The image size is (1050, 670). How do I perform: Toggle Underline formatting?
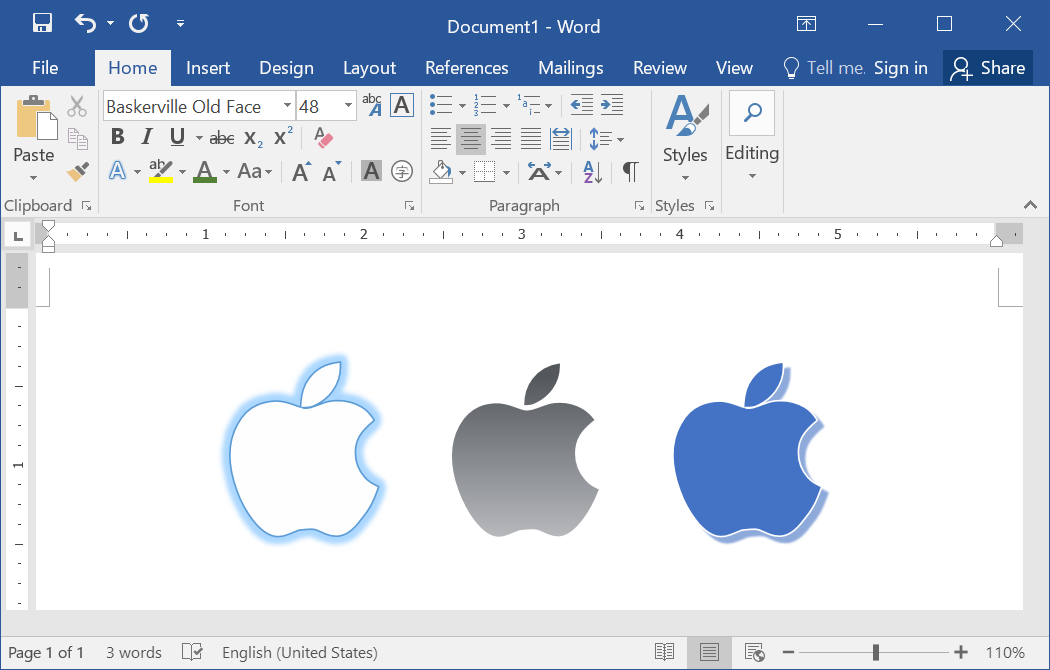[x=177, y=137]
